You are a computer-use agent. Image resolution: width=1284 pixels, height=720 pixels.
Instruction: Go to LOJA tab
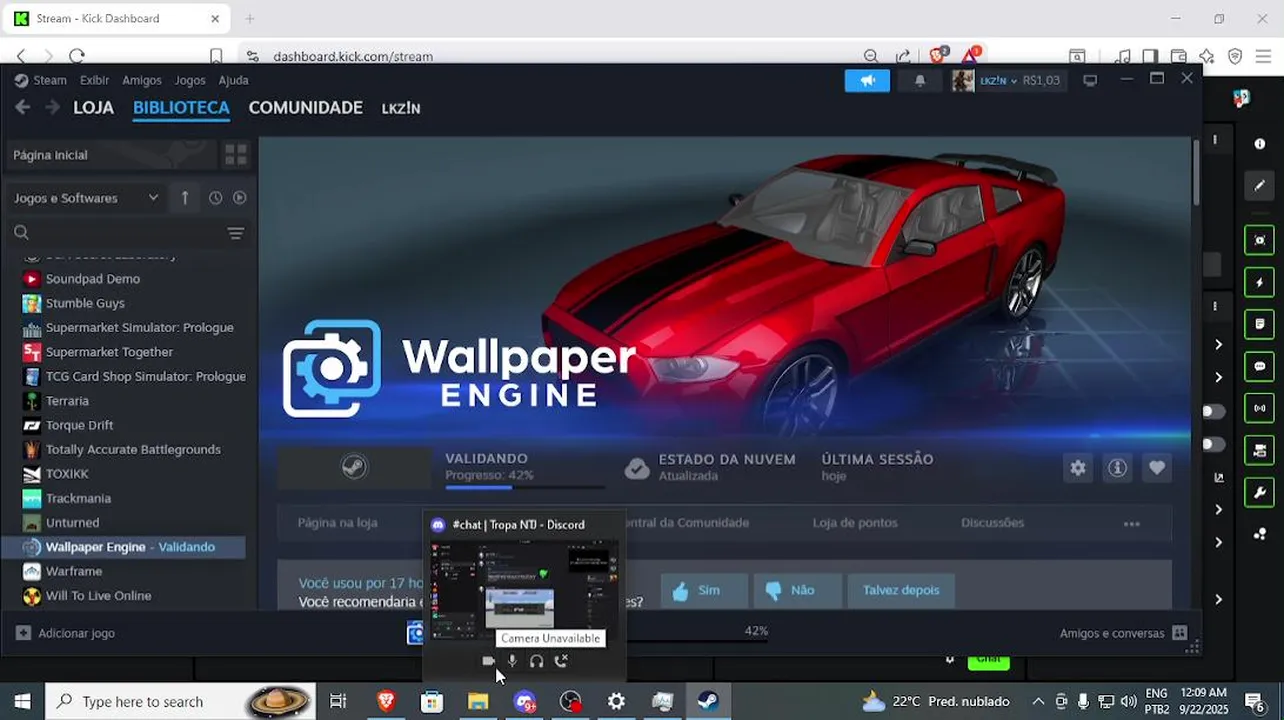click(93, 108)
